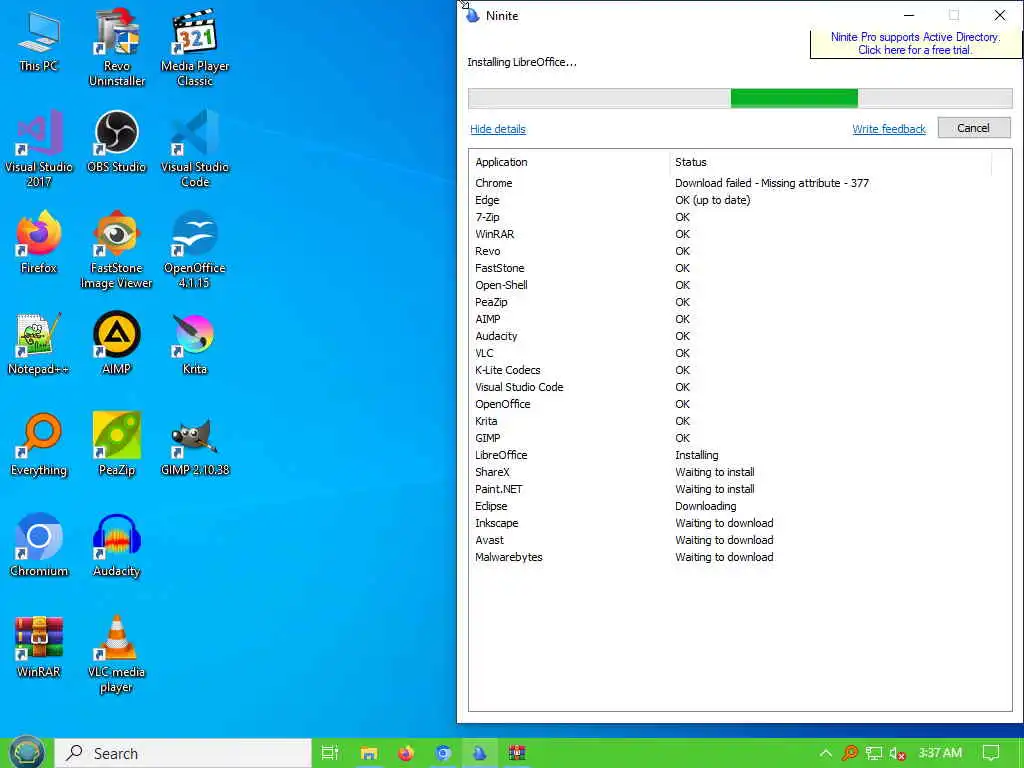
Task: Select Visual Studio 2017 desktop icon
Action: (39, 148)
